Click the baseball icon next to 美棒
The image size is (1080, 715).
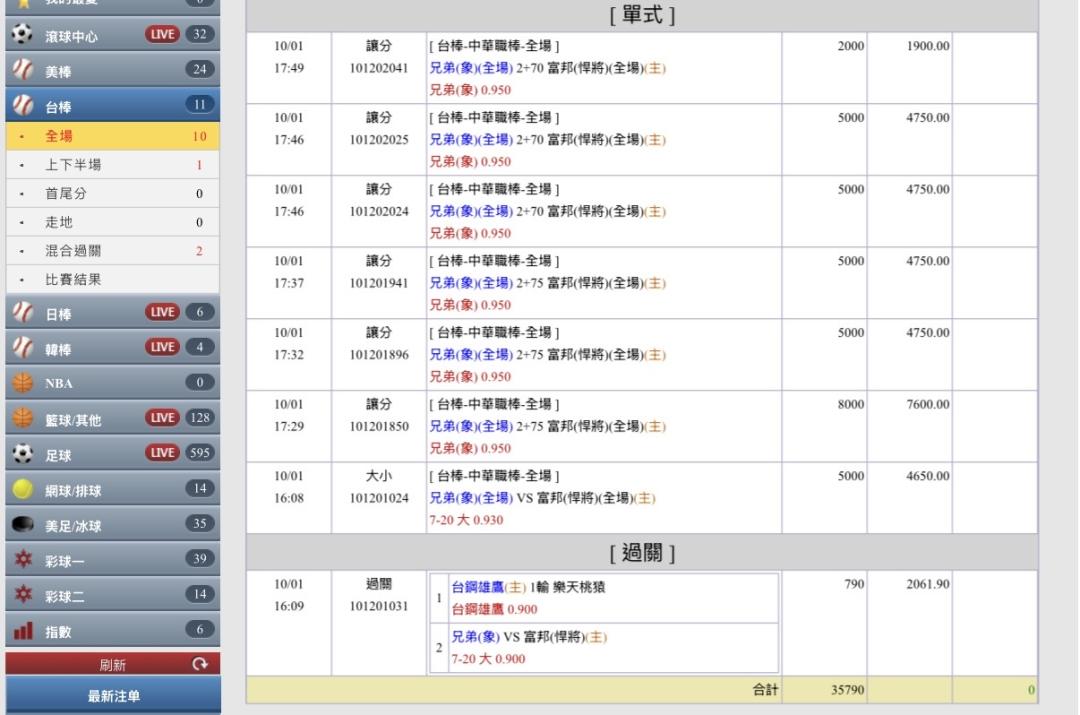pos(21,70)
